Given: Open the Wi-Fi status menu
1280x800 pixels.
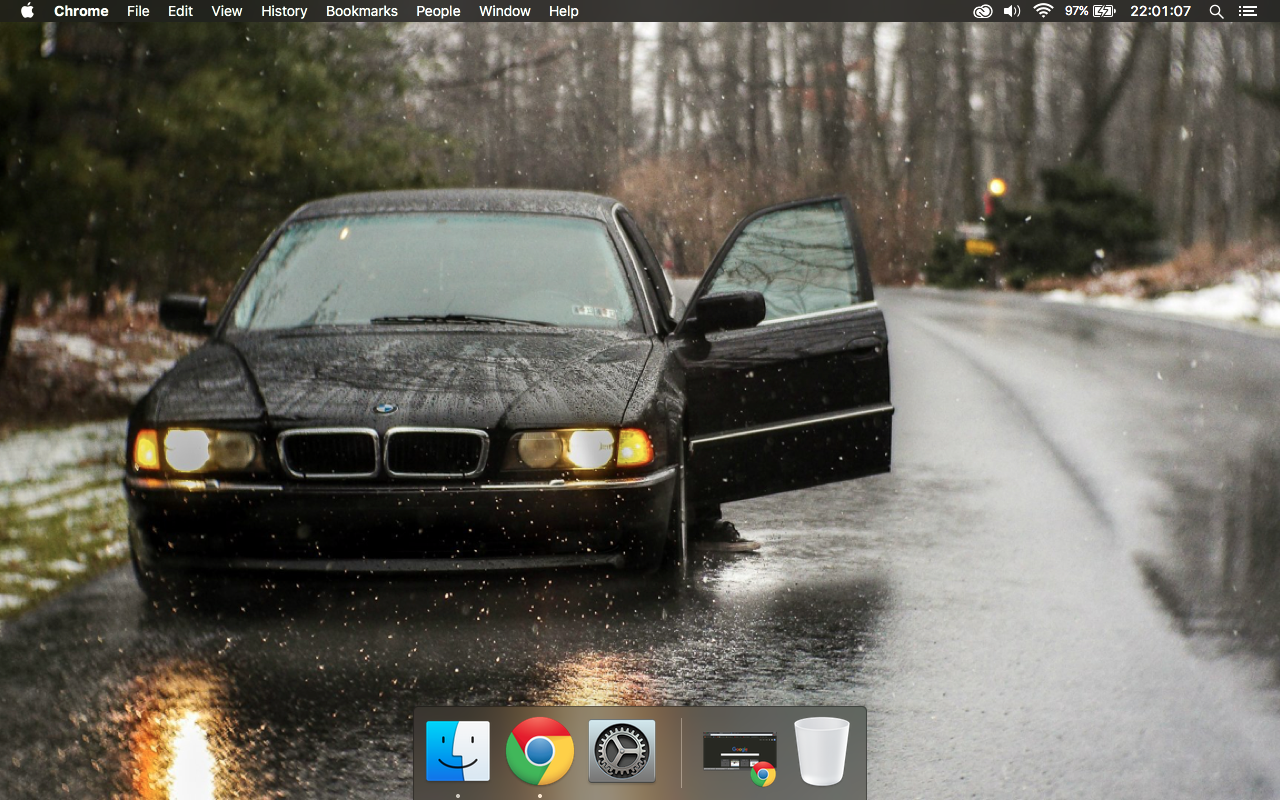Looking at the screenshot, I should tap(1043, 11).
